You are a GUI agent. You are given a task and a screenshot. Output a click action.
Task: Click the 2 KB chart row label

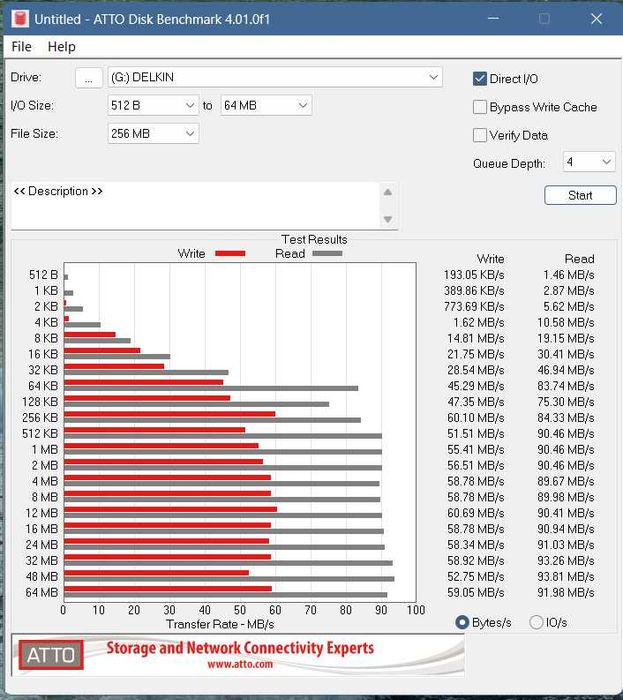(x=46, y=307)
